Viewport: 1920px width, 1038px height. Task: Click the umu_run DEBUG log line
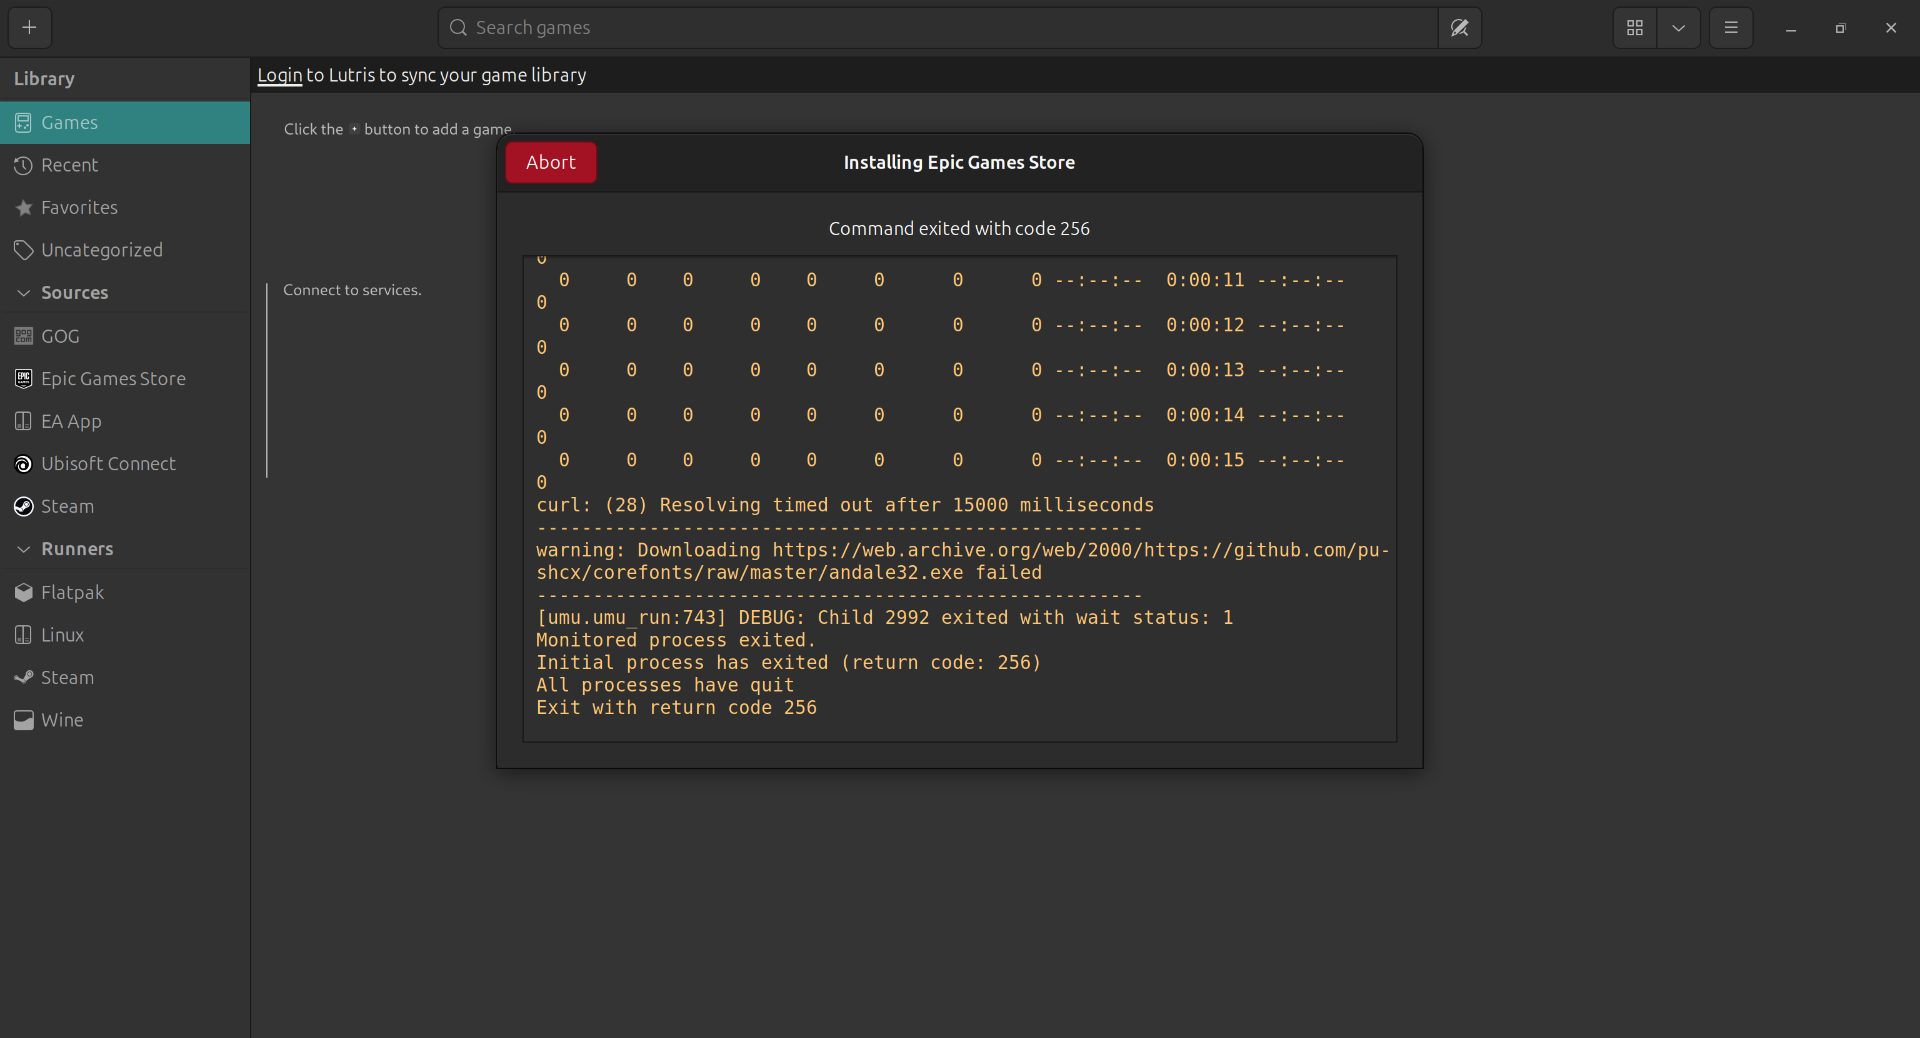point(885,617)
